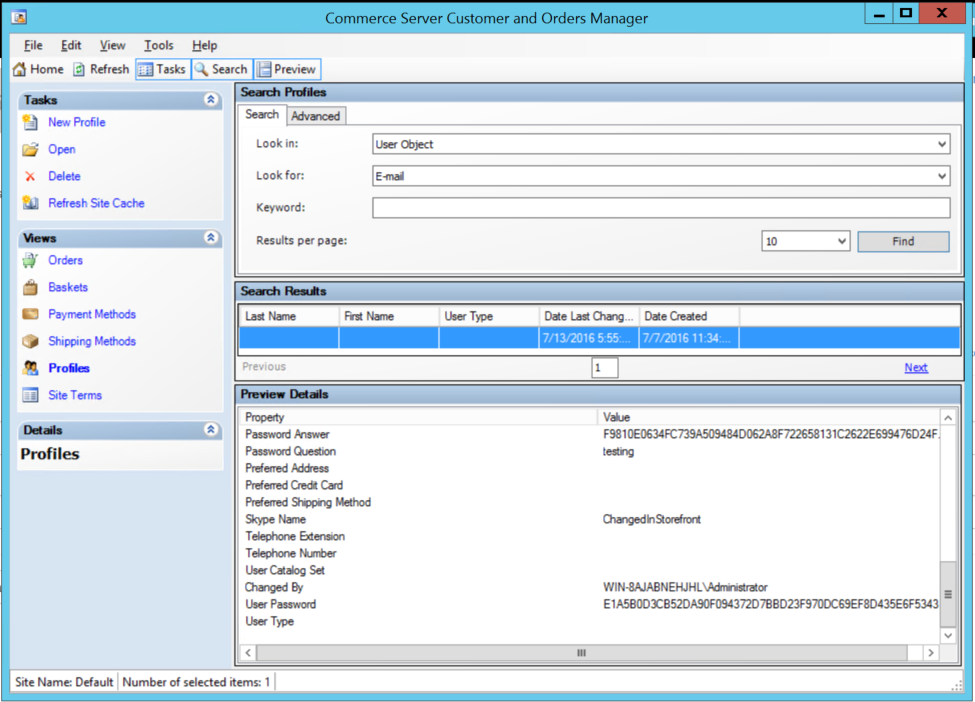Click the Home toolbar icon
The image size is (975, 702).
20,70
